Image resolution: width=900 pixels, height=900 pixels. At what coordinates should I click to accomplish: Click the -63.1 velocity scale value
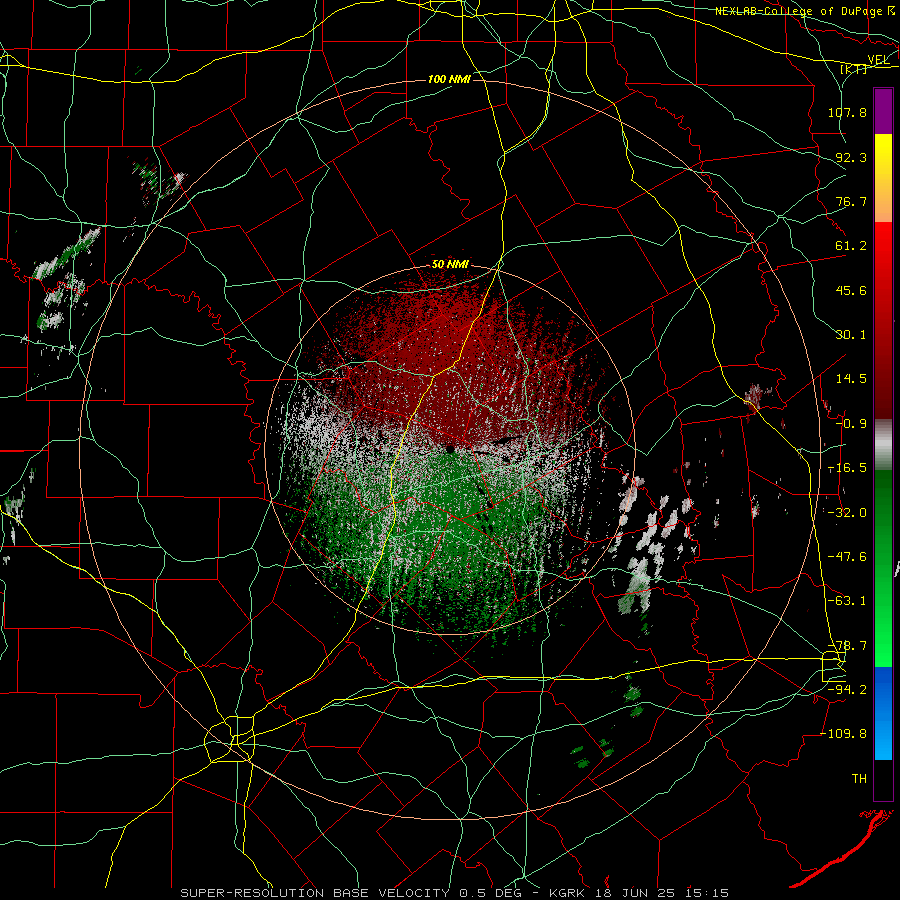[847, 601]
